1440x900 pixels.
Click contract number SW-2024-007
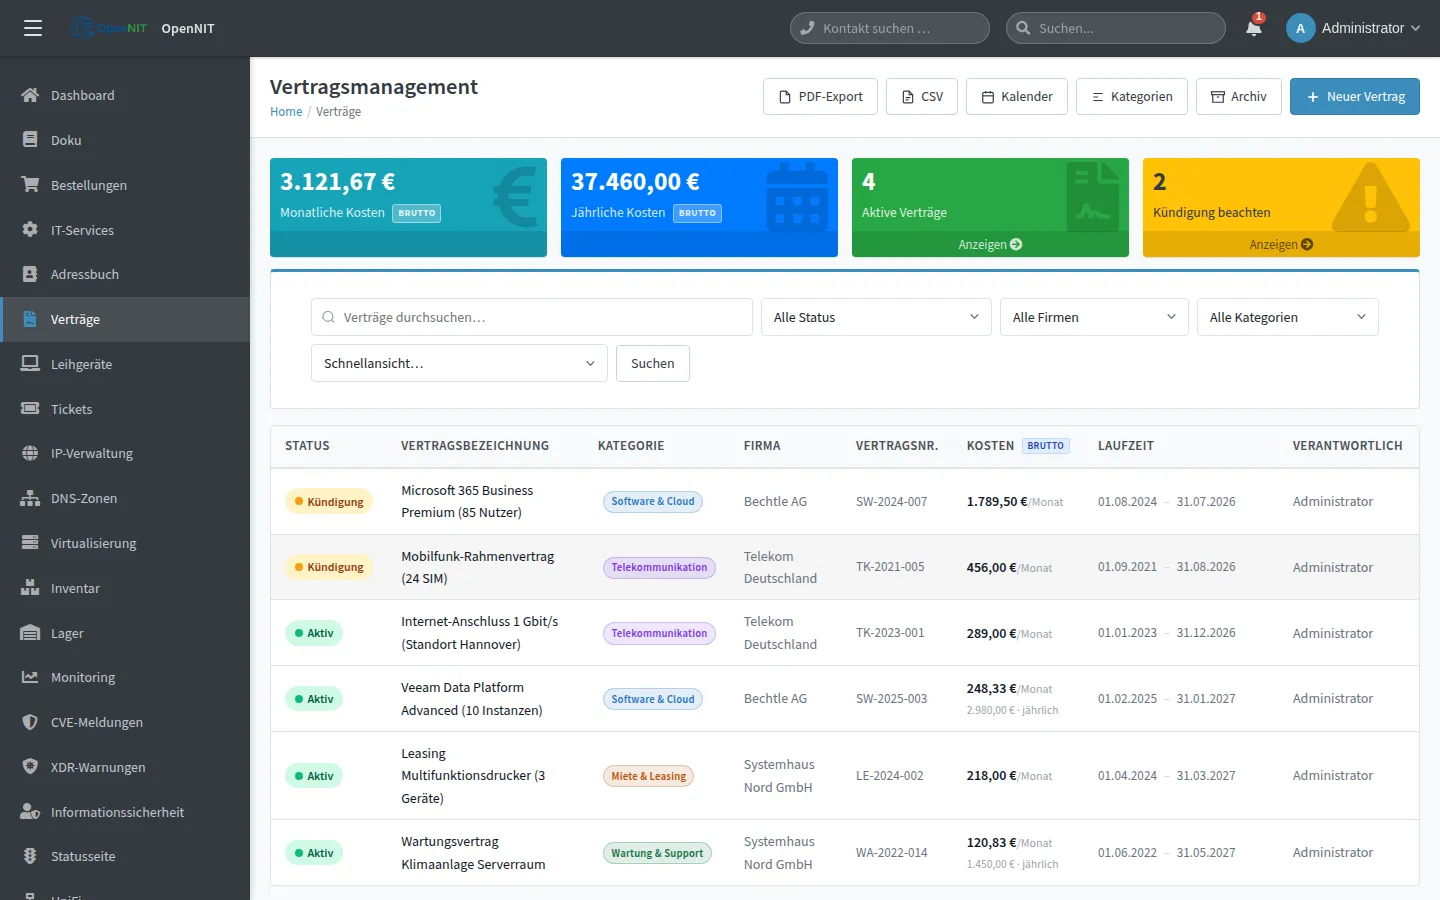[x=892, y=502]
